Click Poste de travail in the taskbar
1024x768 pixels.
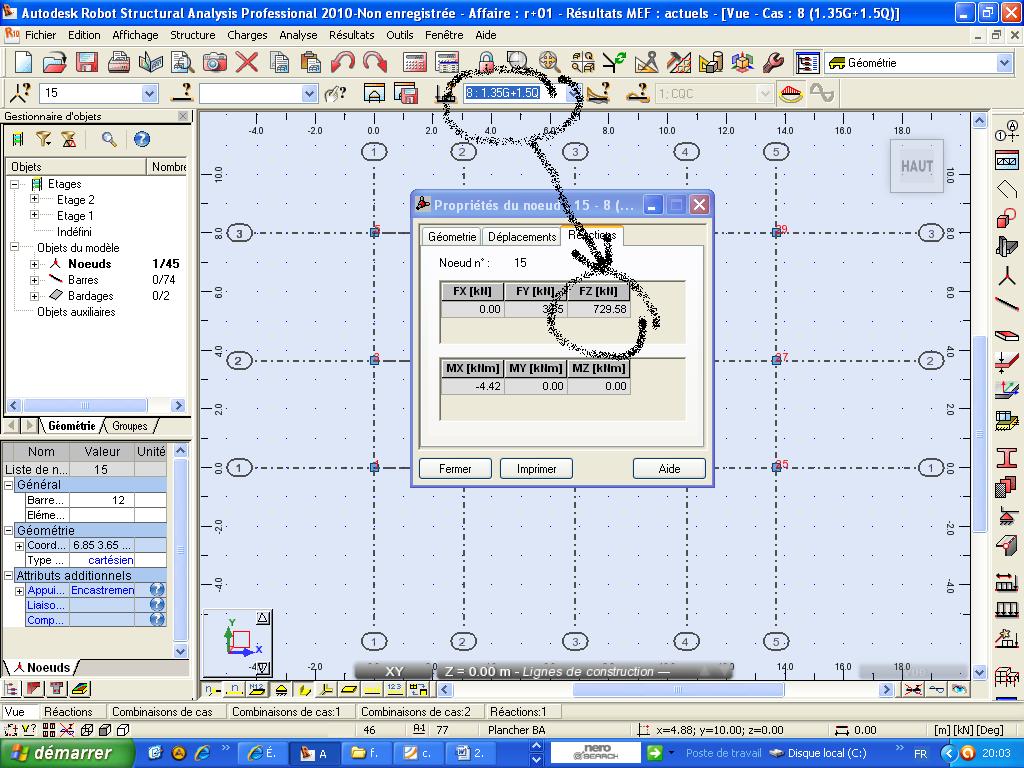(723, 753)
